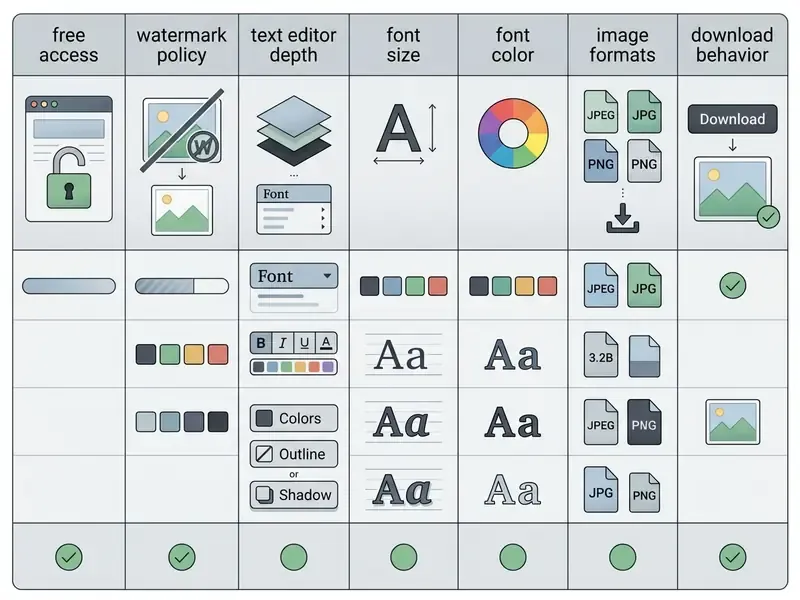Click the landscape thumbnail beside dark PNG row
The width and height of the screenshot is (800, 600).
pyautogui.click(x=733, y=422)
